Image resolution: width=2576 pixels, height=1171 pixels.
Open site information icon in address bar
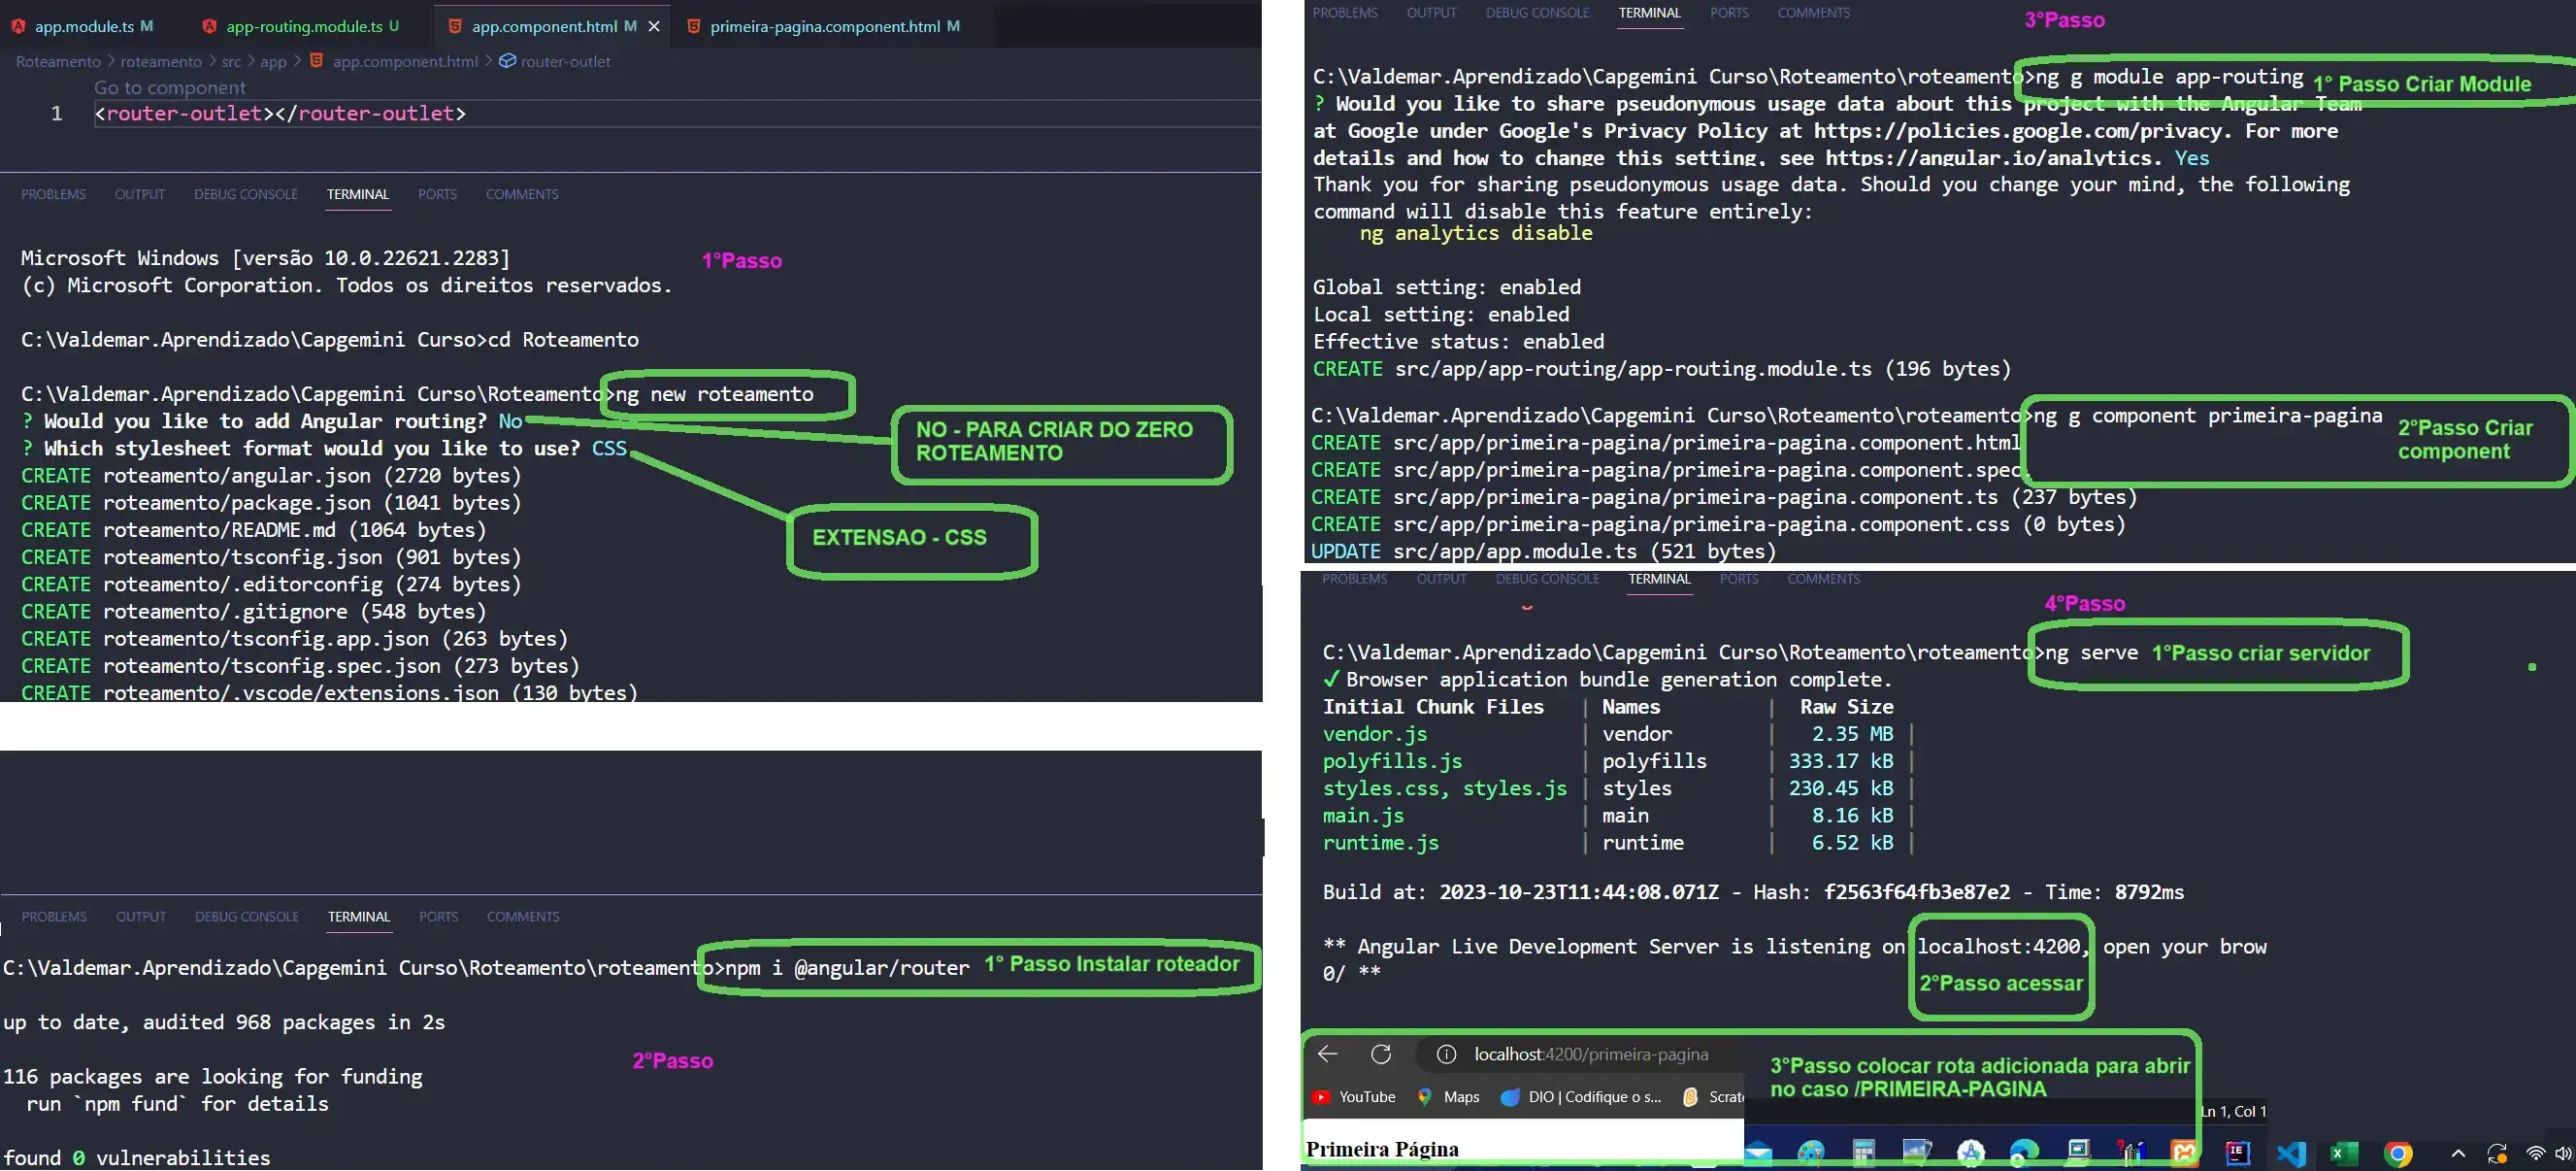click(x=1446, y=1054)
